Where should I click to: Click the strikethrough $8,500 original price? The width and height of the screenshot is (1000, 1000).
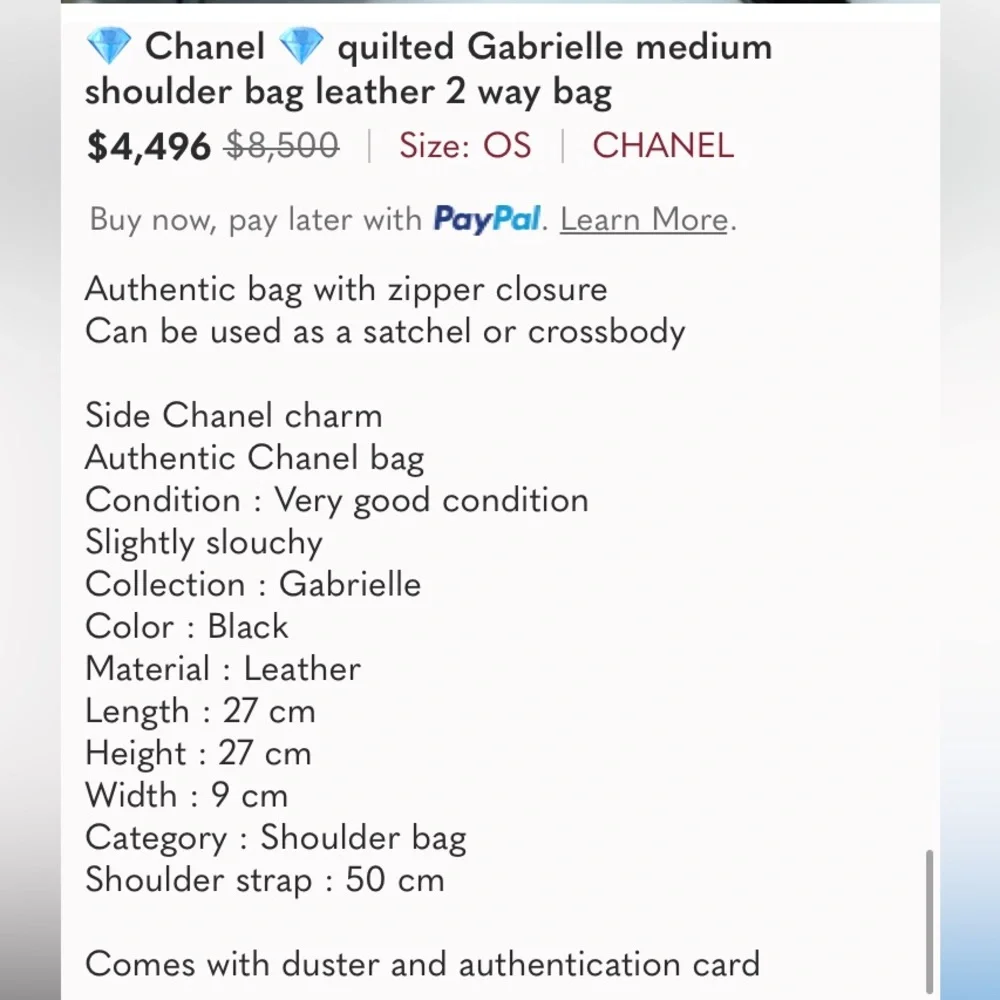point(281,146)
